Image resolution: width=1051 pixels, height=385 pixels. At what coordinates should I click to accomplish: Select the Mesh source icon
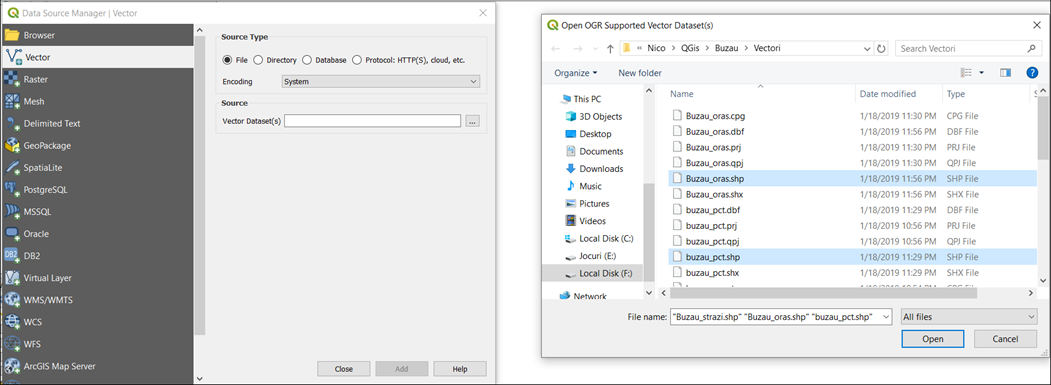pos(12,101)
